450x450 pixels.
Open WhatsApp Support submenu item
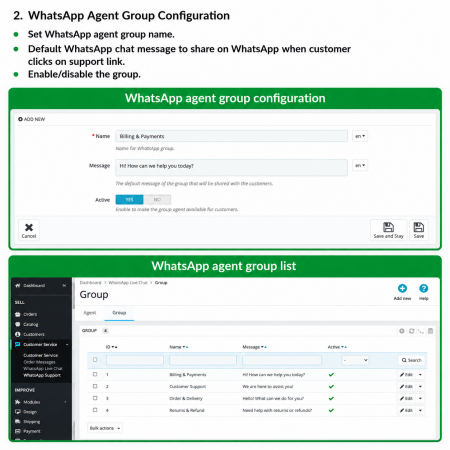(42, 375)
